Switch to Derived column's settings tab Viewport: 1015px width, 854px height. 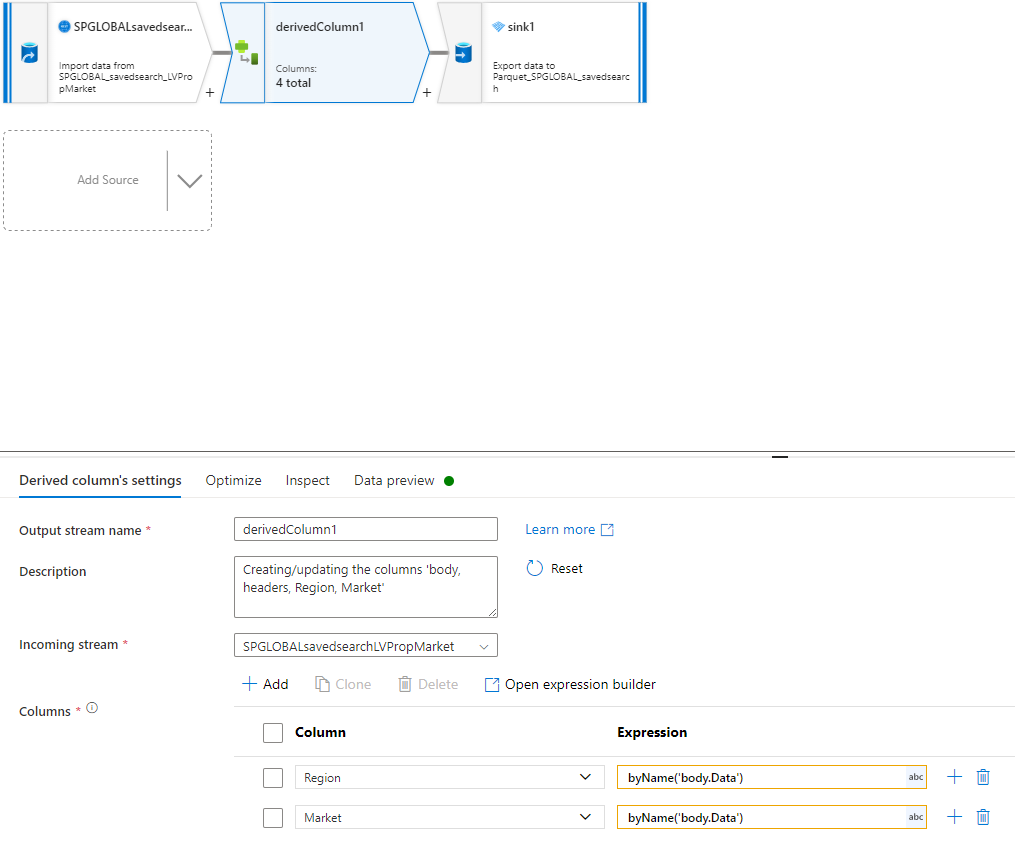[100, 480]
